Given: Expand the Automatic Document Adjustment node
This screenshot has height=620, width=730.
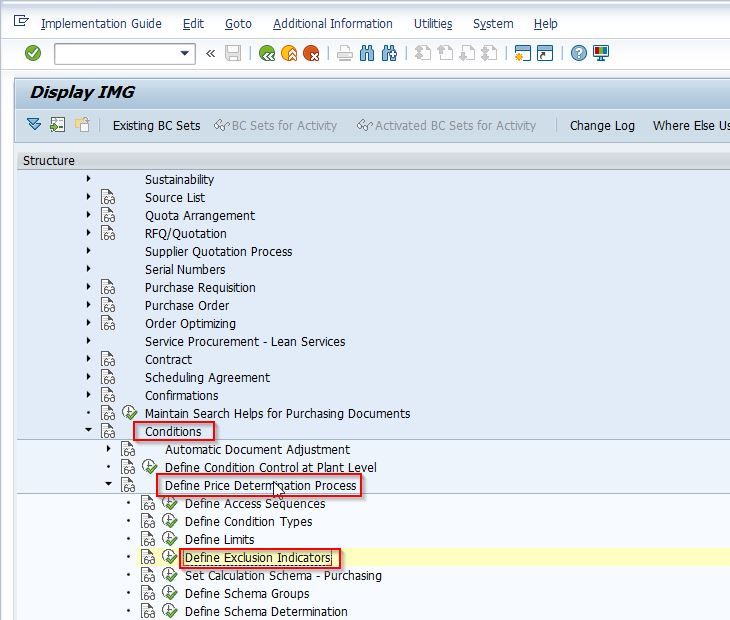Looking at the screenshot, I should click(108, 448).
